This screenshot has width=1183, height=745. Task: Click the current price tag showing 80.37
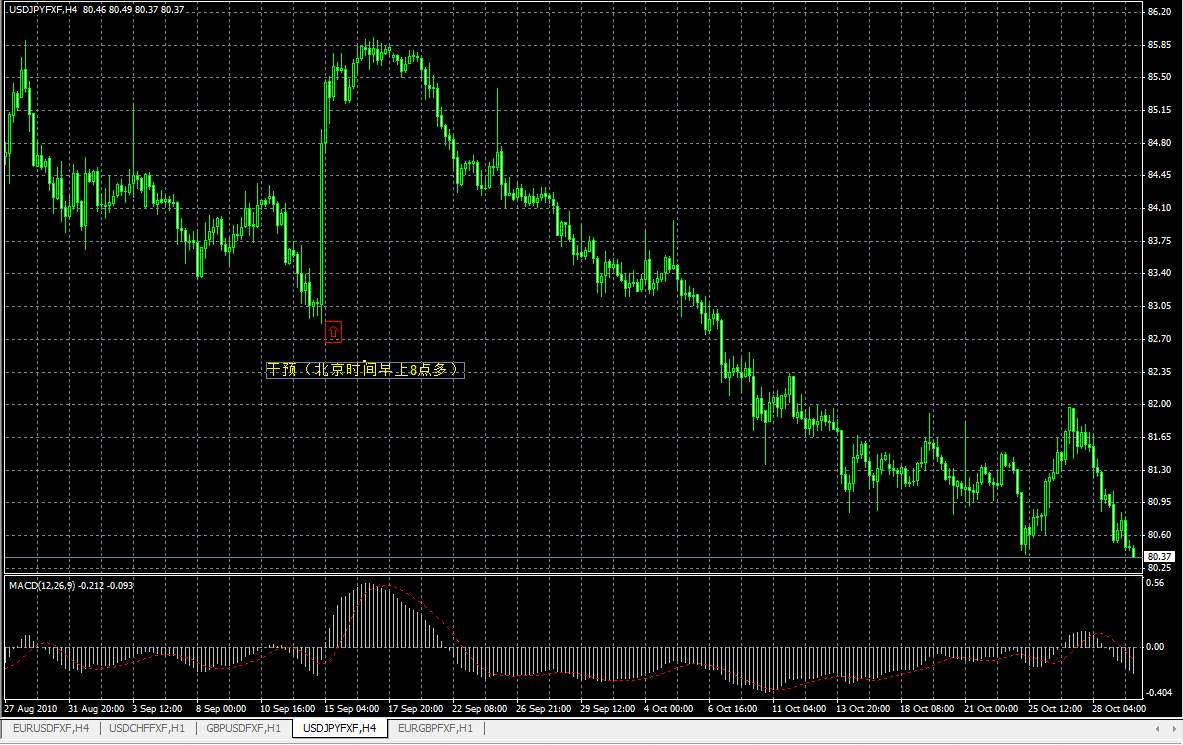(1159, 555)
